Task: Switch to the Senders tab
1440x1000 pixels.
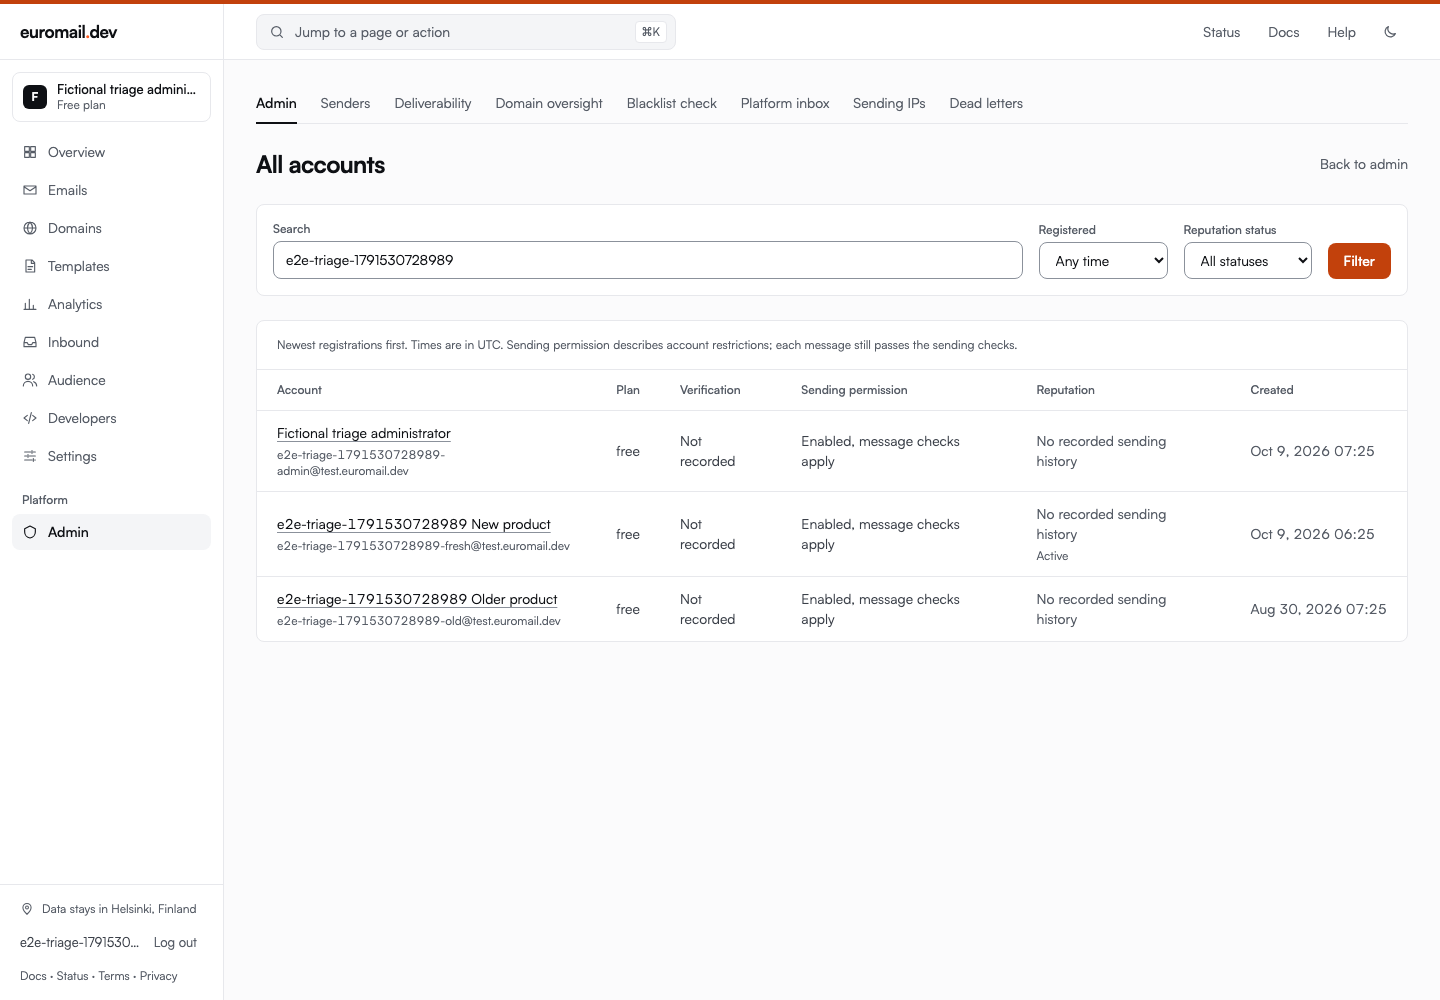Action: click(x=345, y=103)
